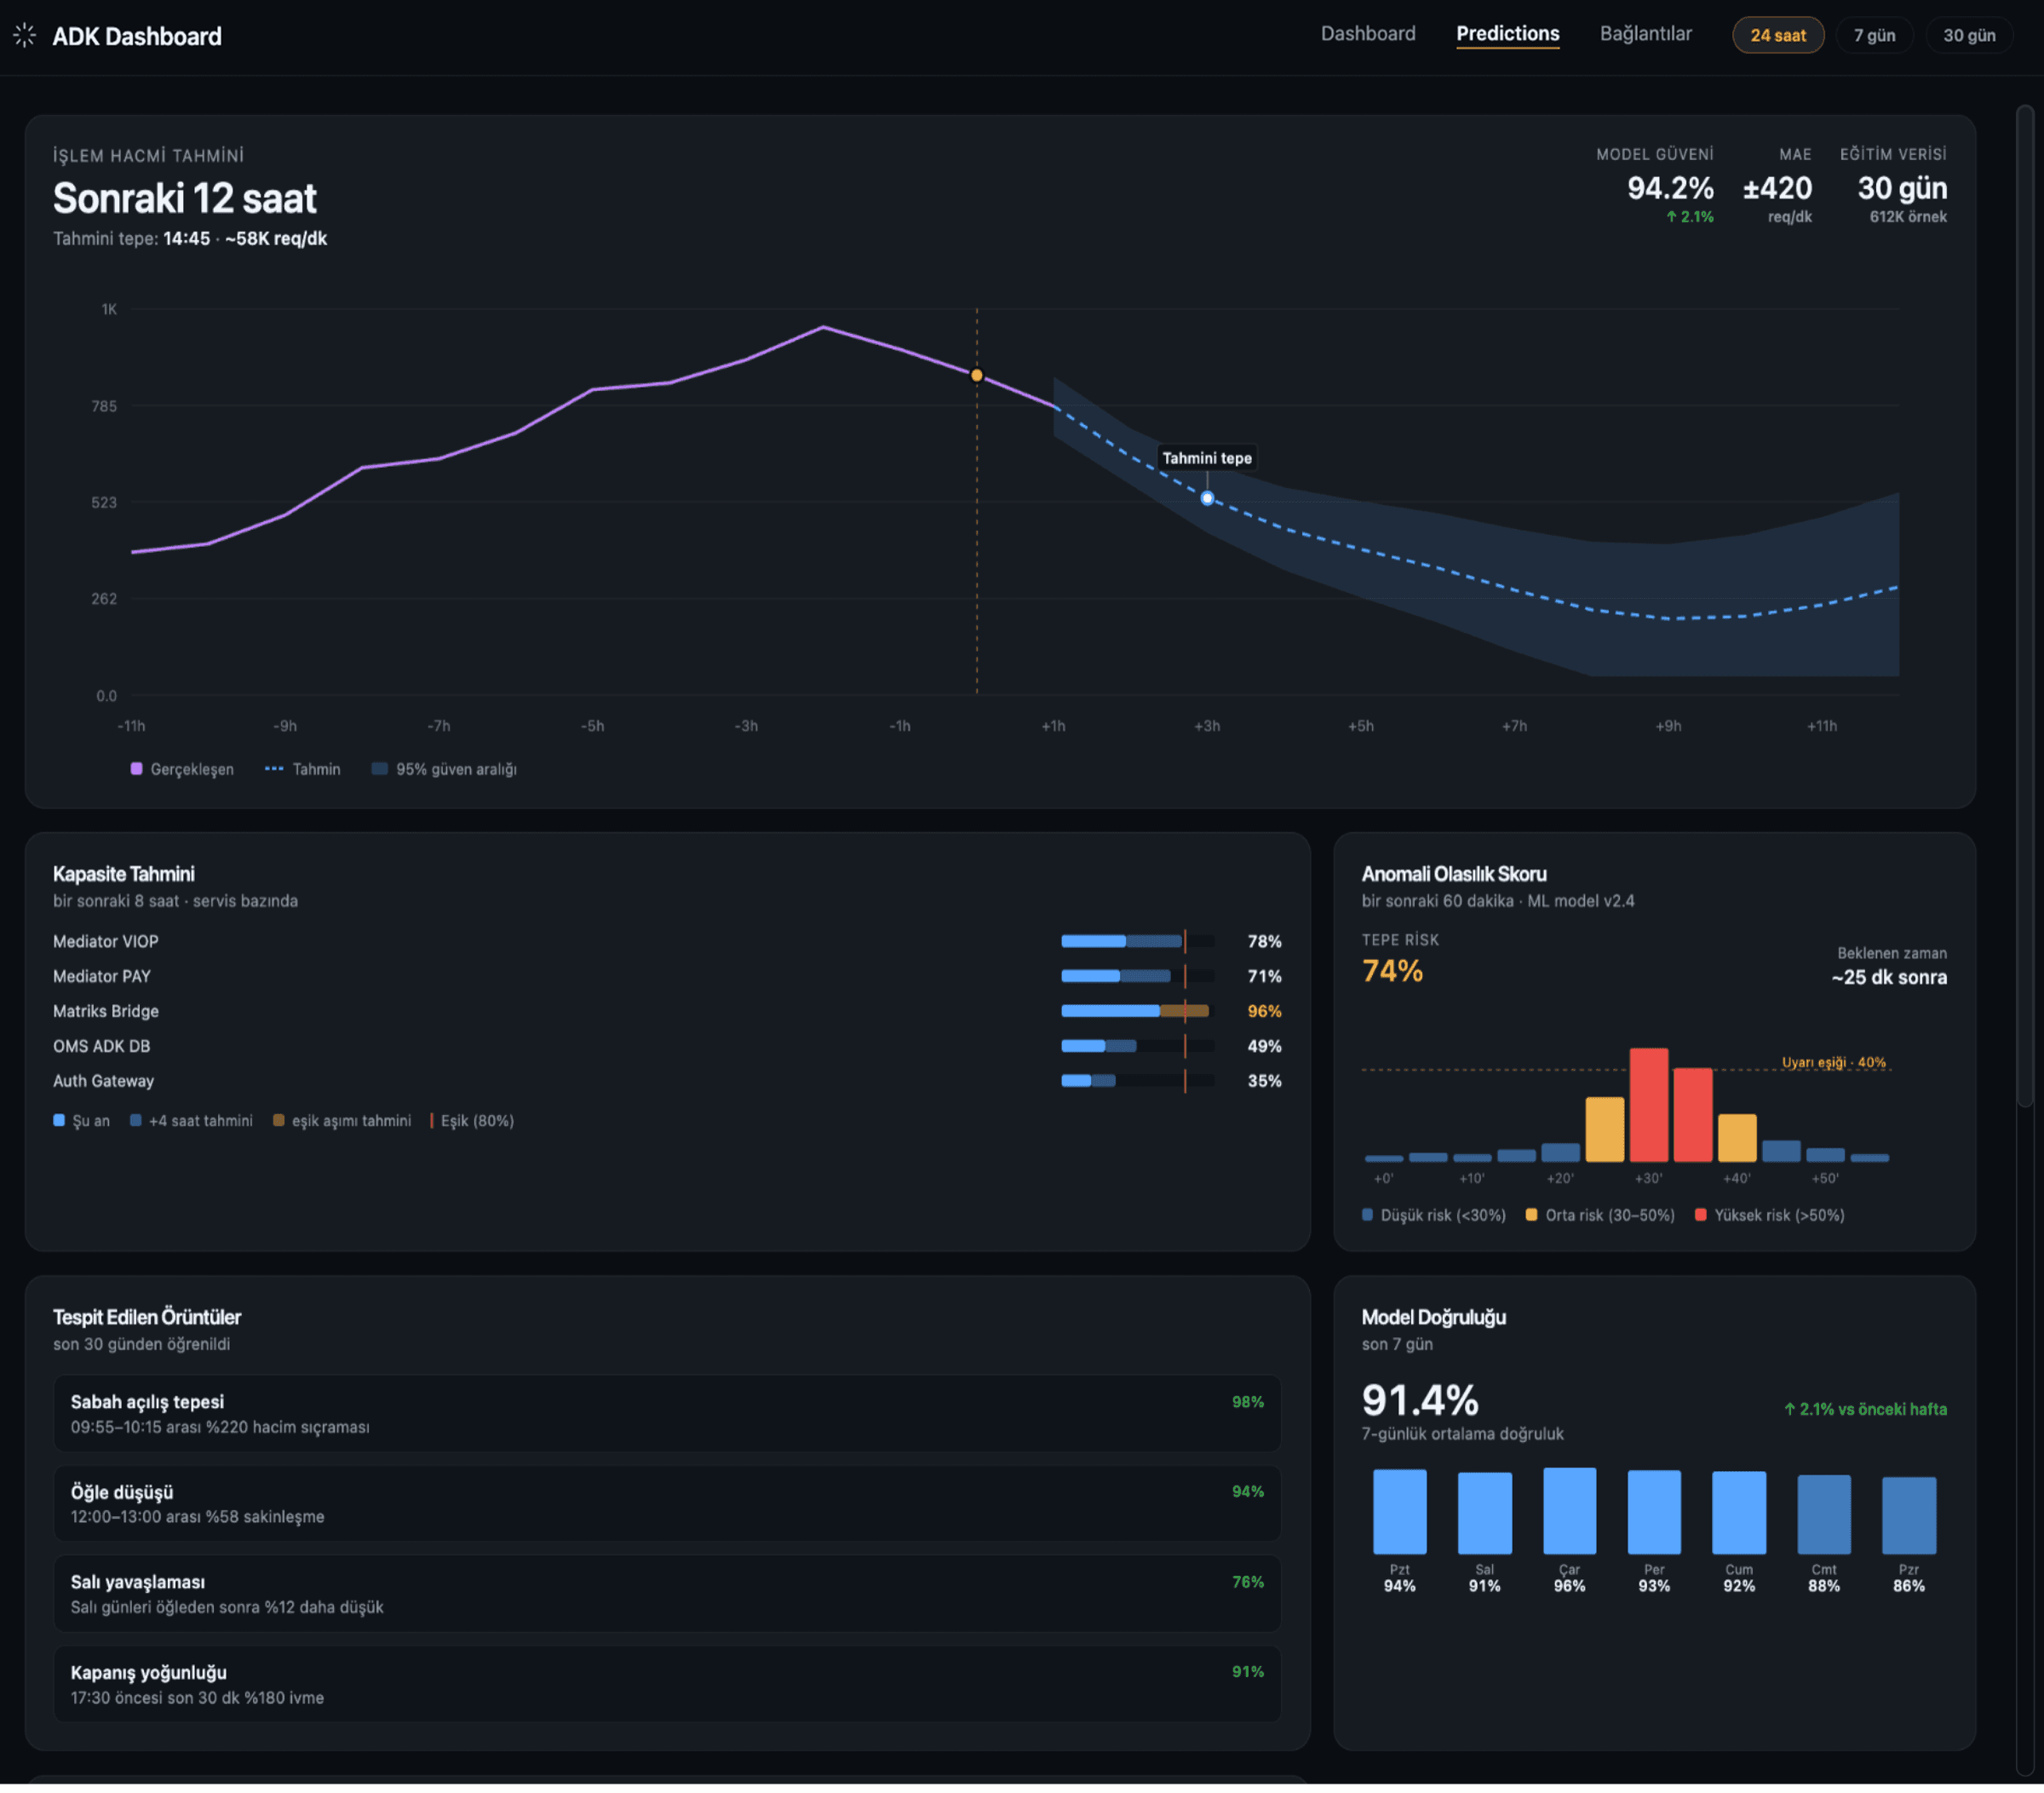Screen dimensions: 2044x1793
Task: Click the eşik aşımı tahmini legend swatch
Action: (x=278, y=1120)
